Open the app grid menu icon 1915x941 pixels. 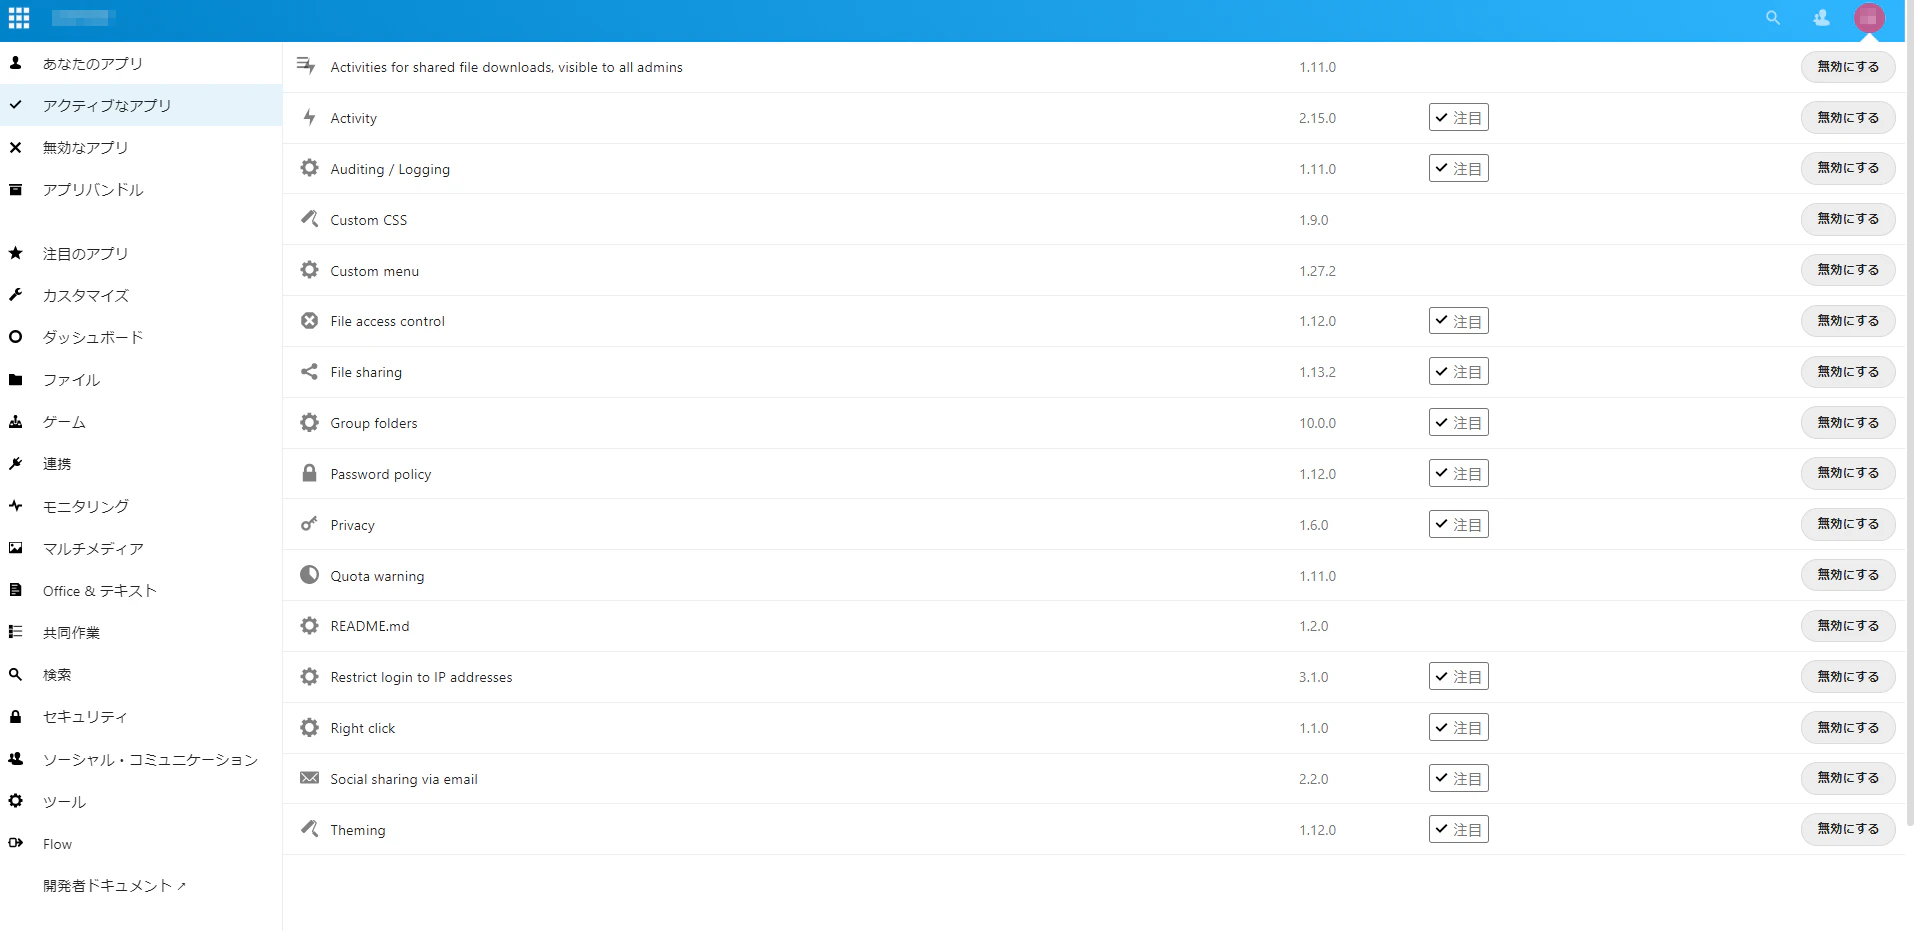[x=19, y=18]
